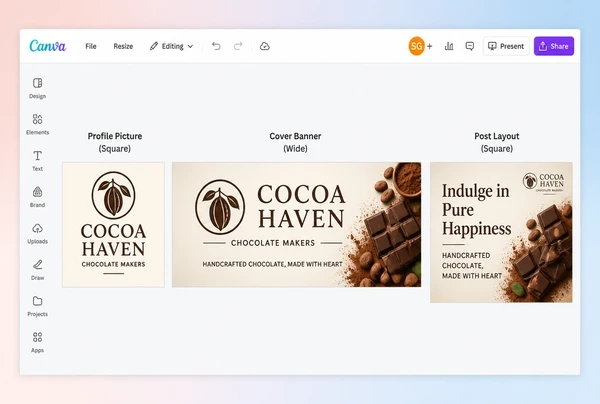Open the Projects panel
The width and height of the screenshot is (600, 404).
tap(38, 306)
